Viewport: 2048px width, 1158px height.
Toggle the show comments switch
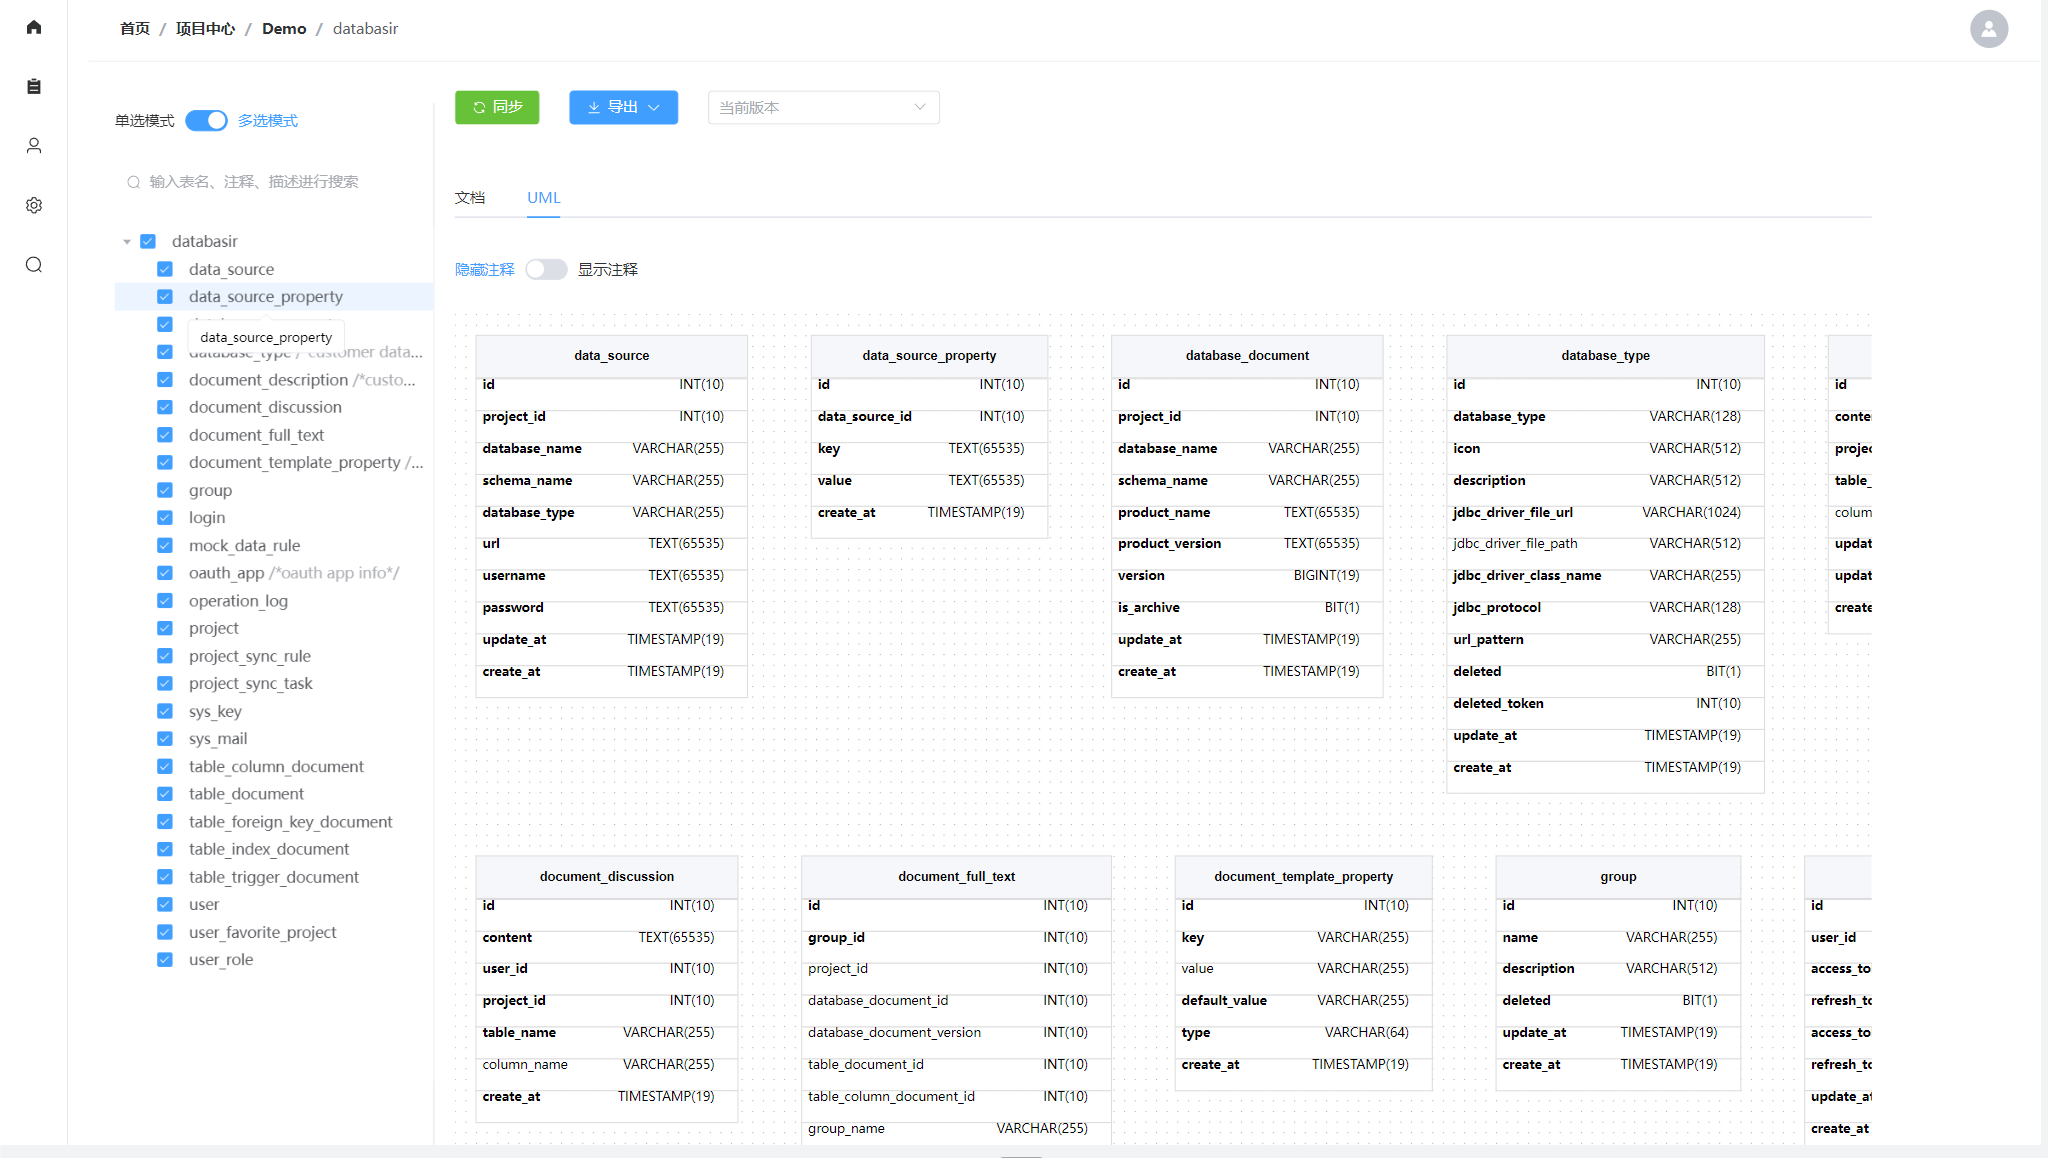(546, 270)
